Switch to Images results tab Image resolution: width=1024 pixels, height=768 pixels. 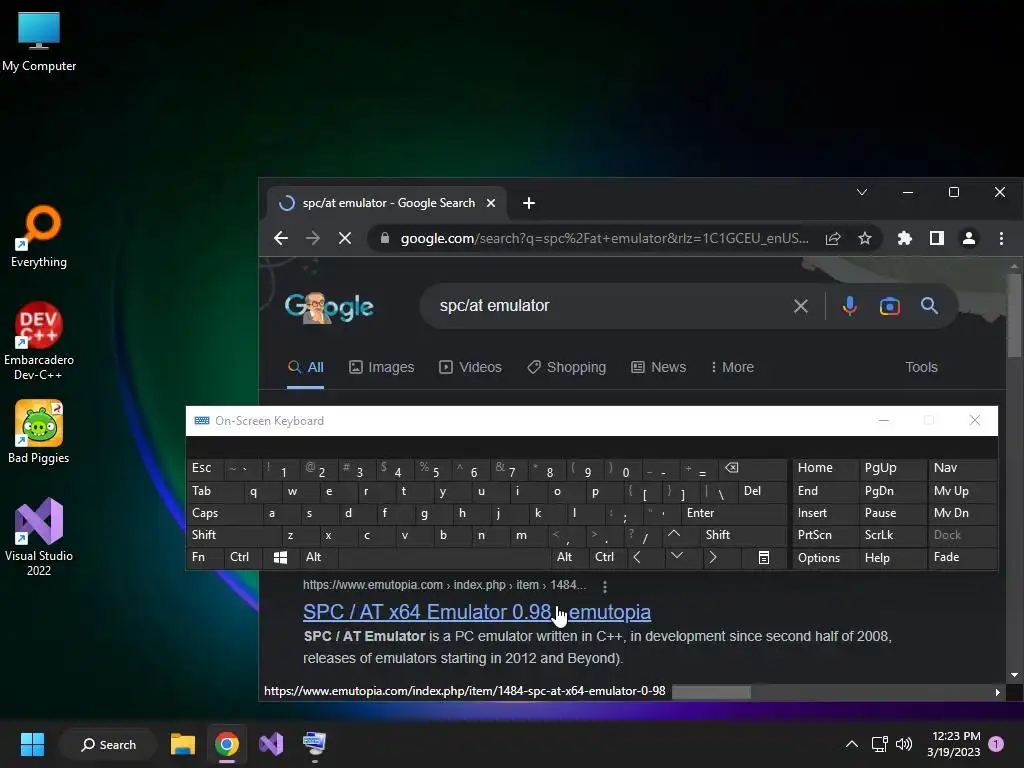point(381,367)
